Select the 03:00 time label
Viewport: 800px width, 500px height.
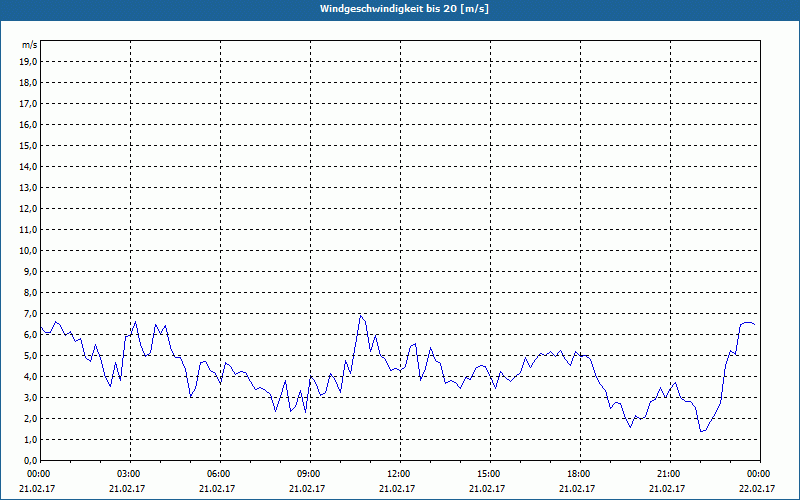click(x=130, y=474)
